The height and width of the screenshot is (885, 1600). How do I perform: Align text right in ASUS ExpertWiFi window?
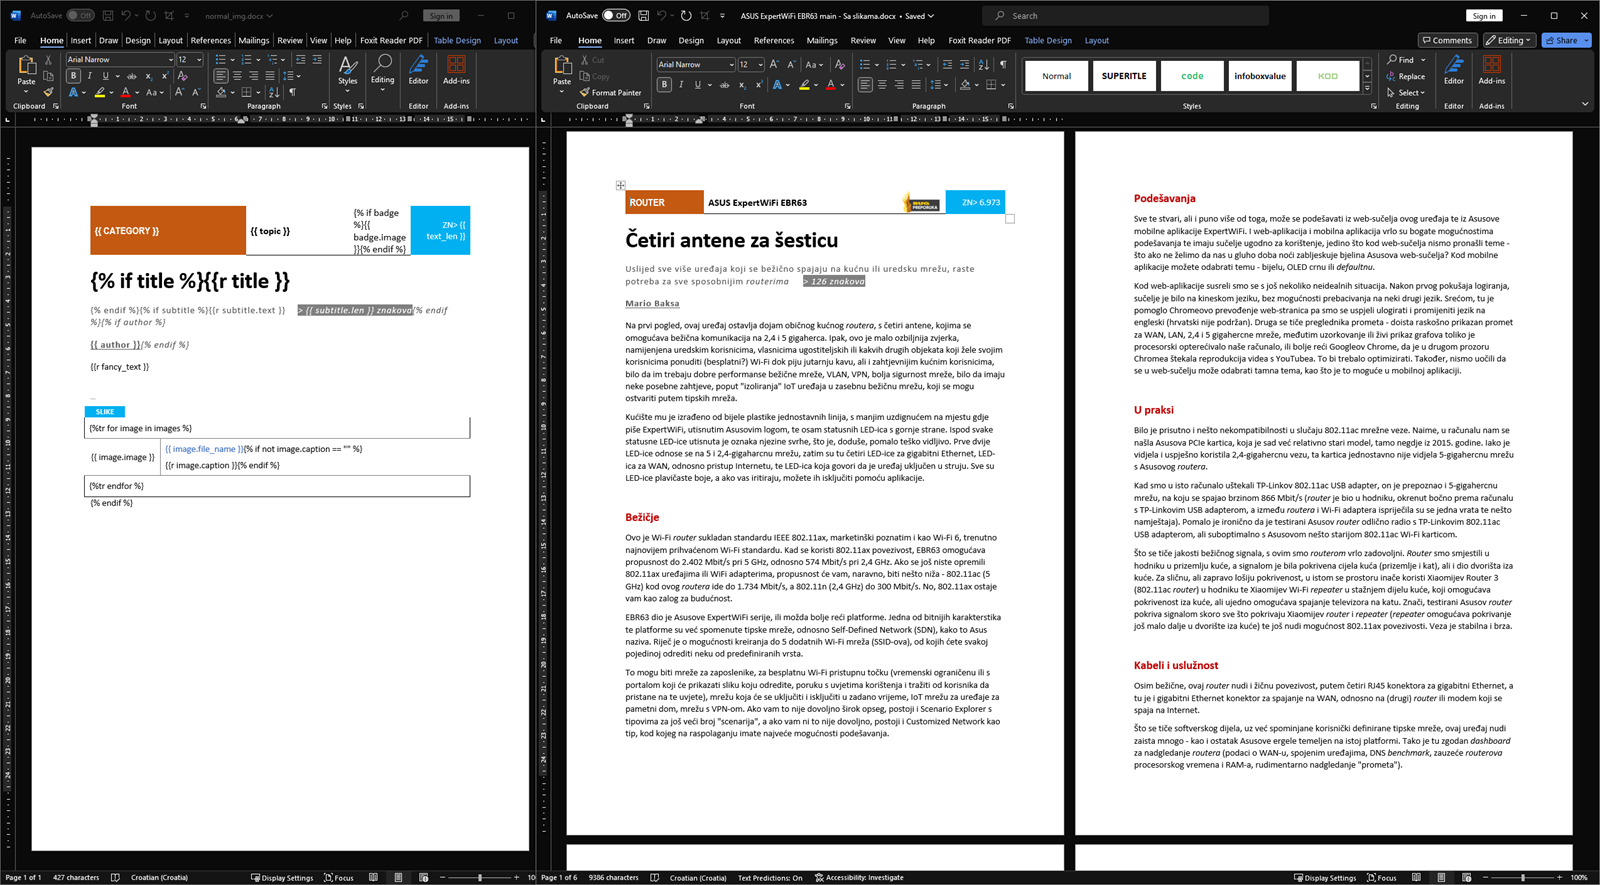(899, 85)
